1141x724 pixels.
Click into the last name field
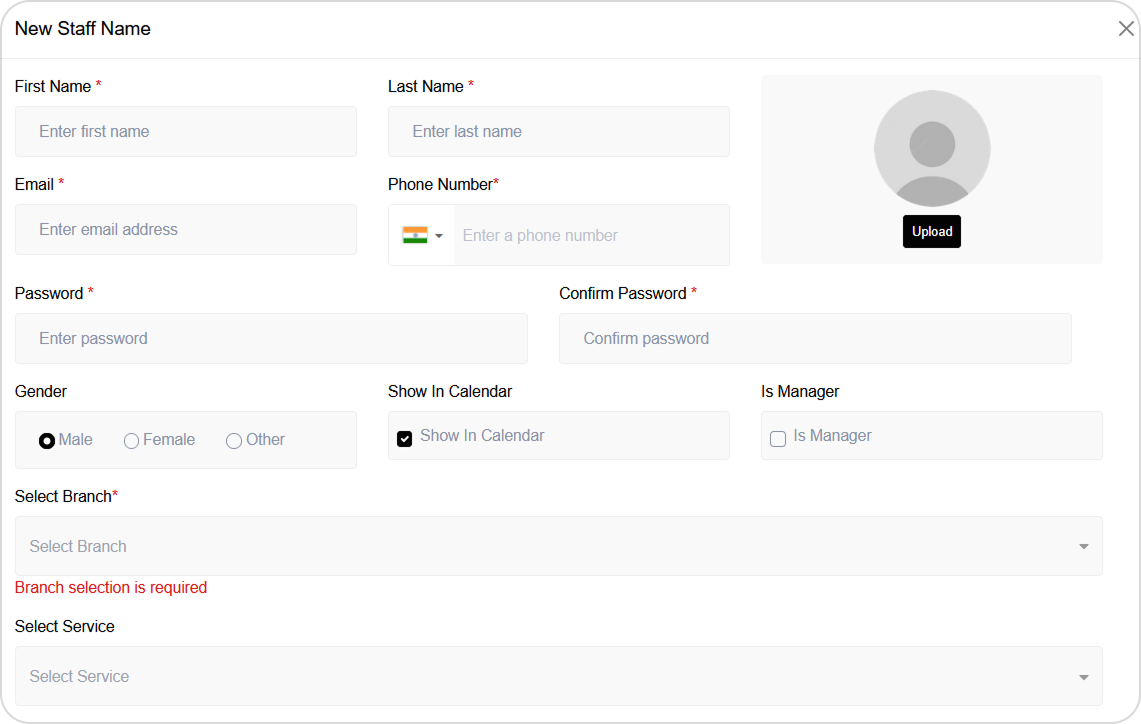(x=558, y=131)
